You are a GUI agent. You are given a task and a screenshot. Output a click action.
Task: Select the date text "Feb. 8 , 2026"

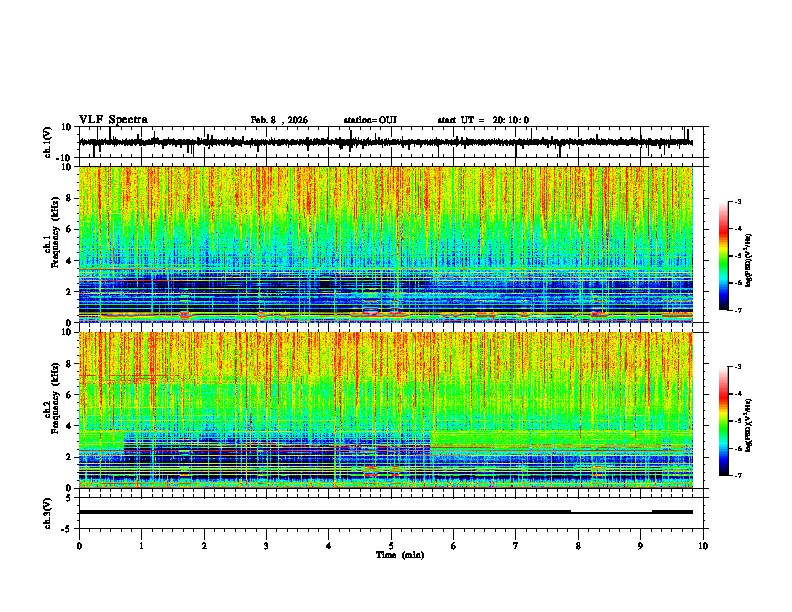click(x=279, y=120)
